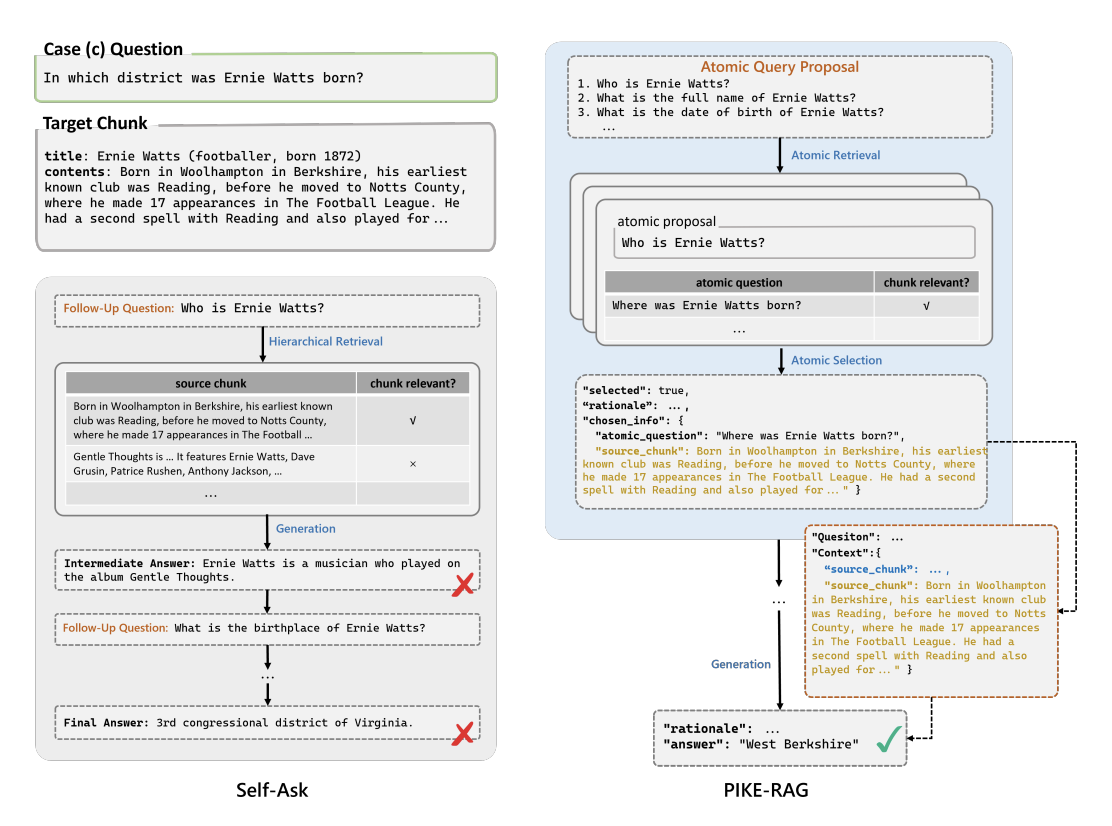This screenshot has height=826, width=1112.
Task: Select the 'Target Chunk' heading
Action: click(x=95, y=123)
